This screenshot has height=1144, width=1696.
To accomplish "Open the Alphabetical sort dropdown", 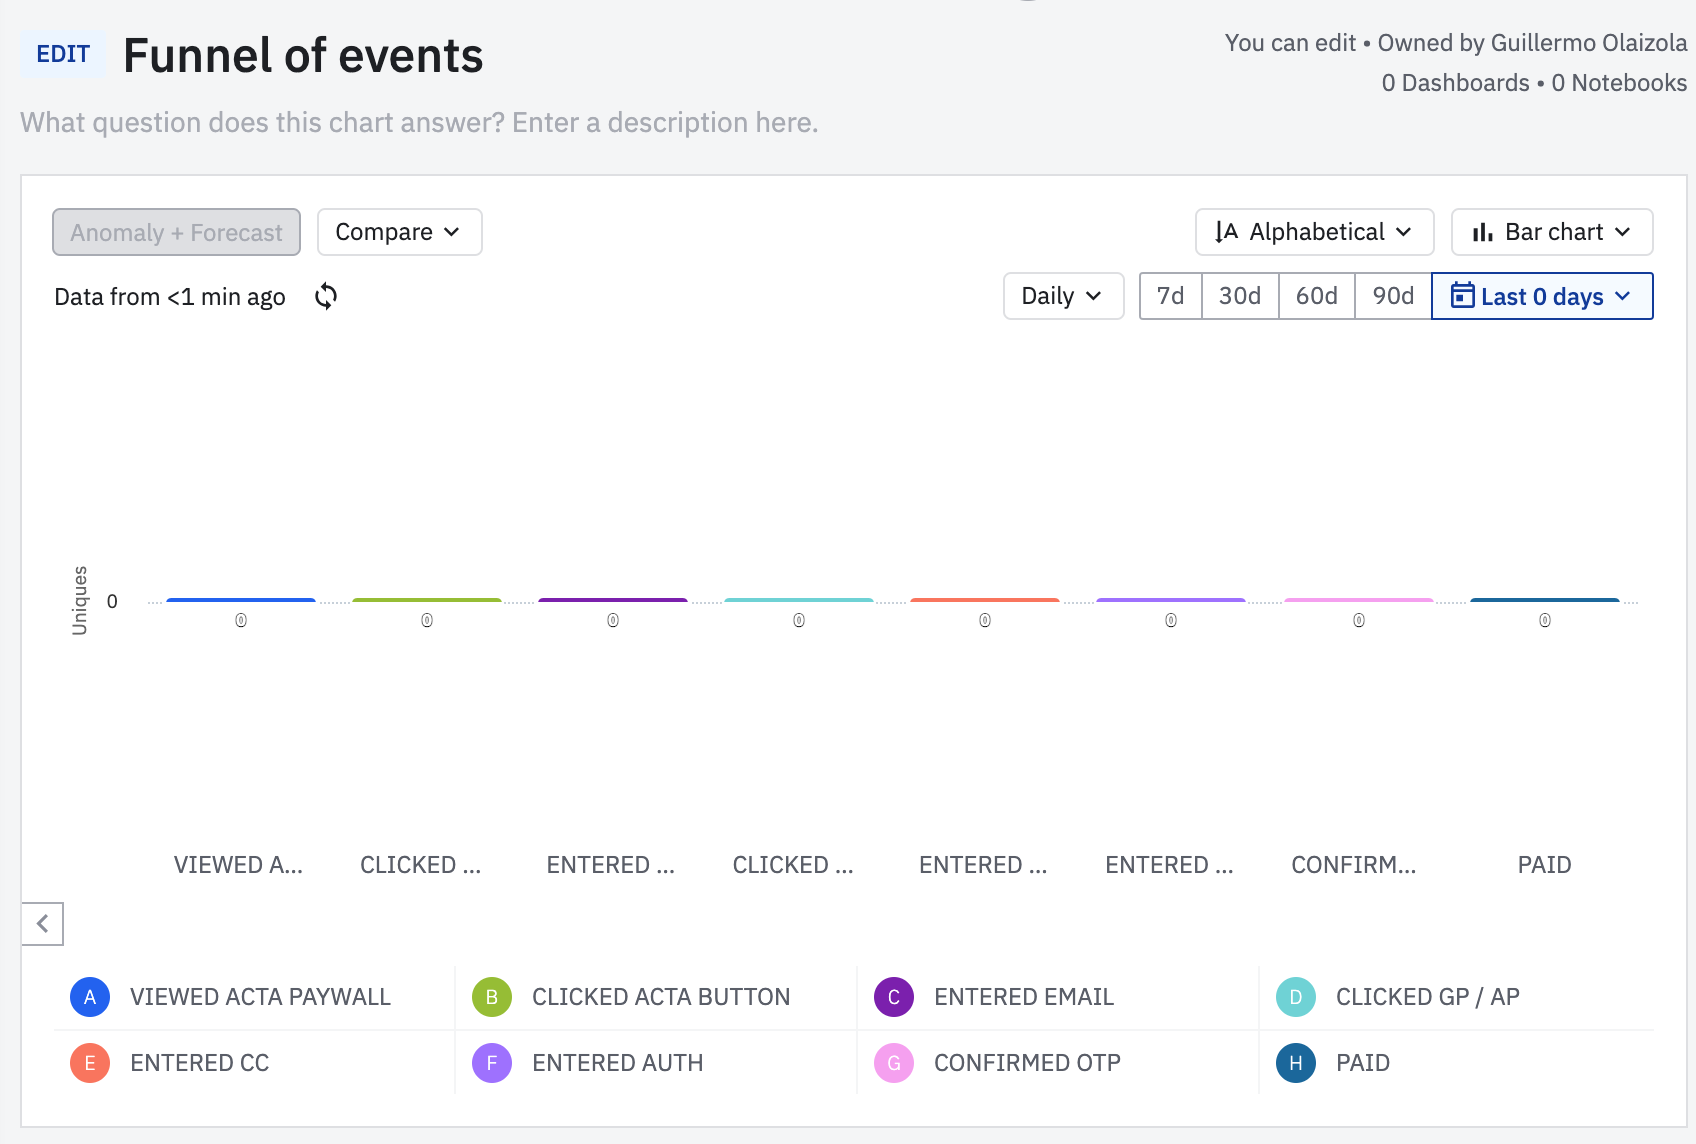I will tap(1314, 232).
